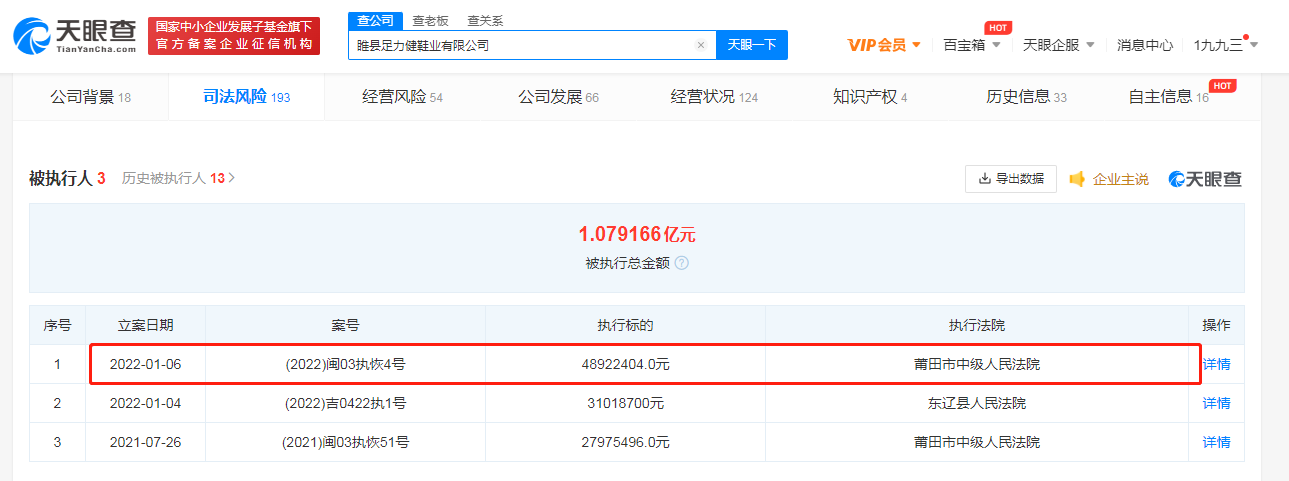Select the 司法风险 tab
The width and height of the screenshot is (1289, 481).
246,97
